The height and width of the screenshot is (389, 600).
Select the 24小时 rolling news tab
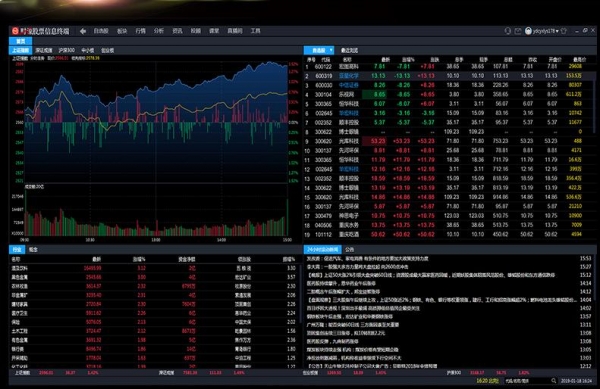(322, 249)
